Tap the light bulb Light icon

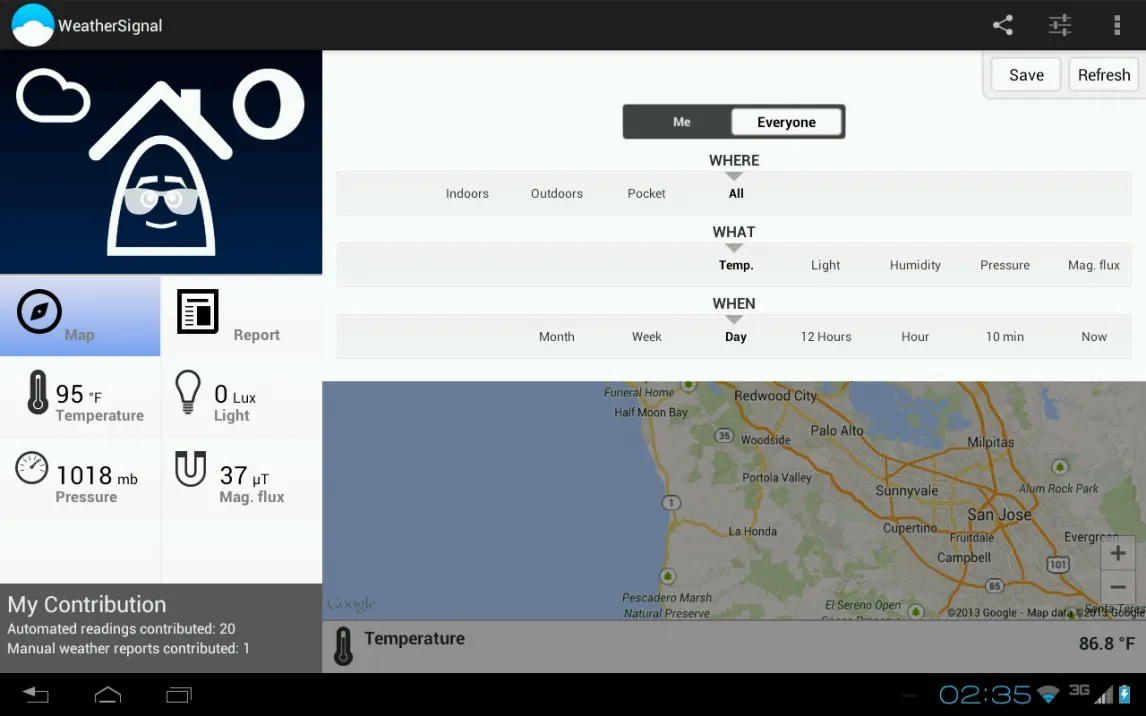(188, 392)
